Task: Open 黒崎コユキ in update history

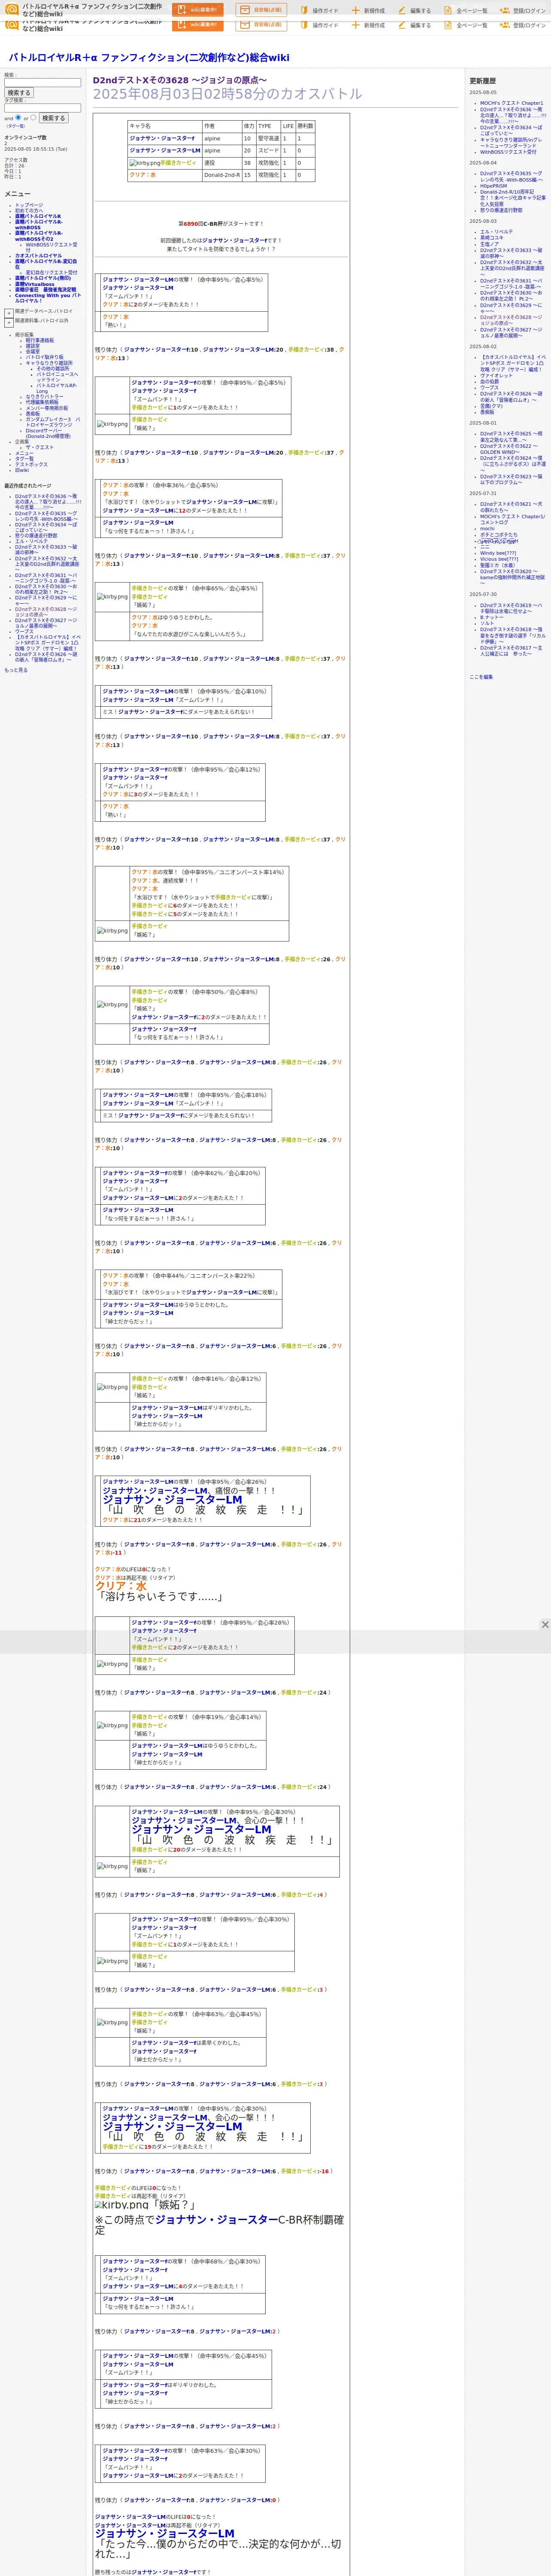Action: click(x=492, y=238)
